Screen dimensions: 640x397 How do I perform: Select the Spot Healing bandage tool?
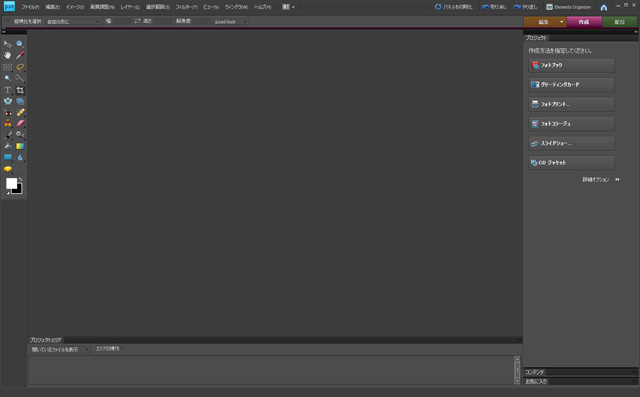20,112
